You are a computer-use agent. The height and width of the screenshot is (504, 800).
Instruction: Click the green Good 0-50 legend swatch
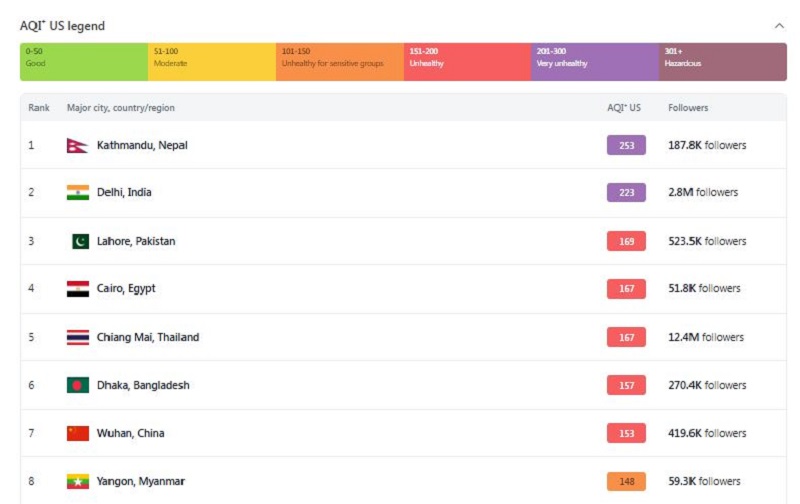84,62
